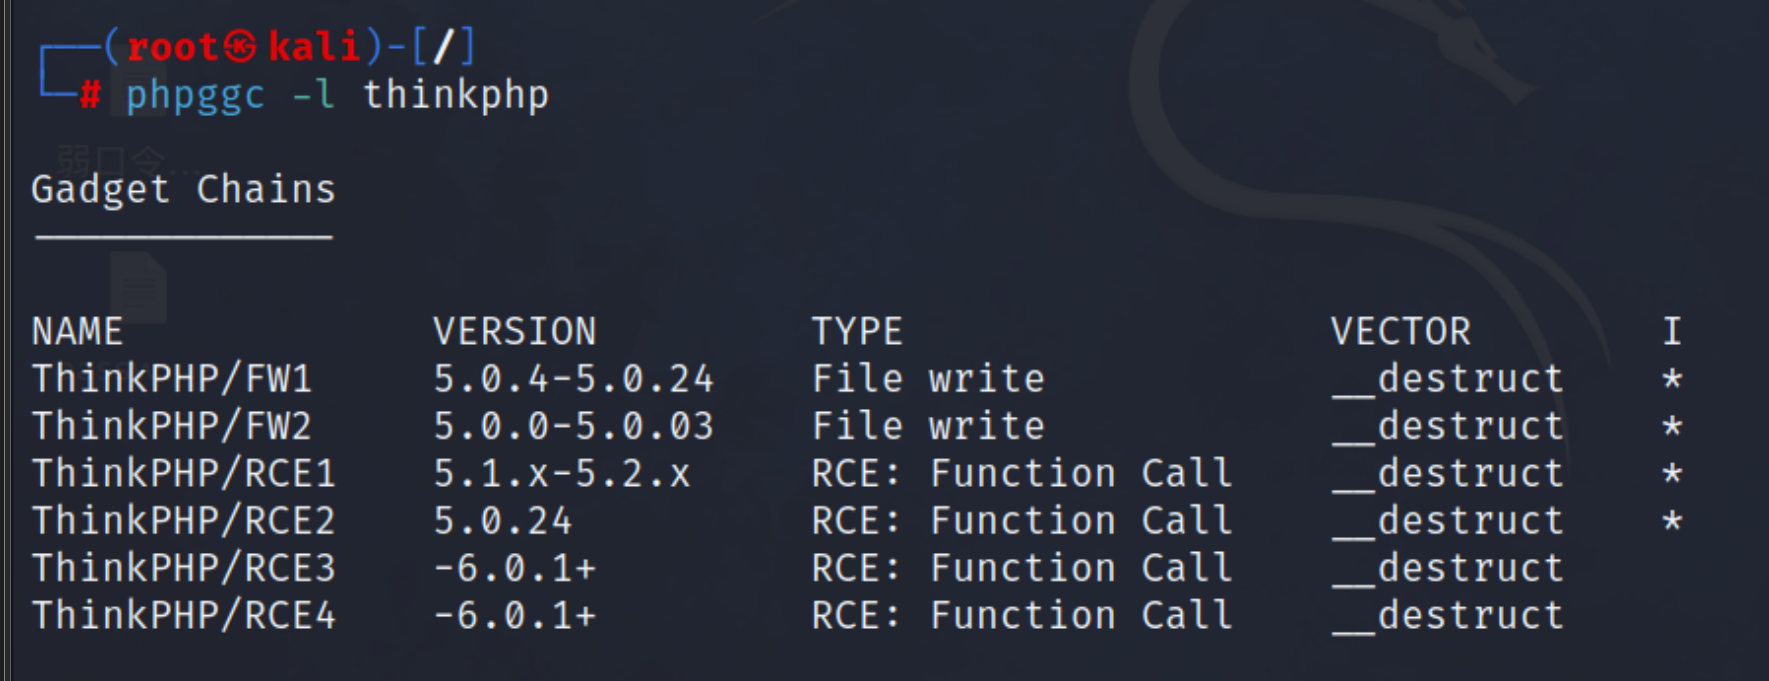Click the faint document icon behind the terminal
1769x681 pixels.
coord(138,288)
